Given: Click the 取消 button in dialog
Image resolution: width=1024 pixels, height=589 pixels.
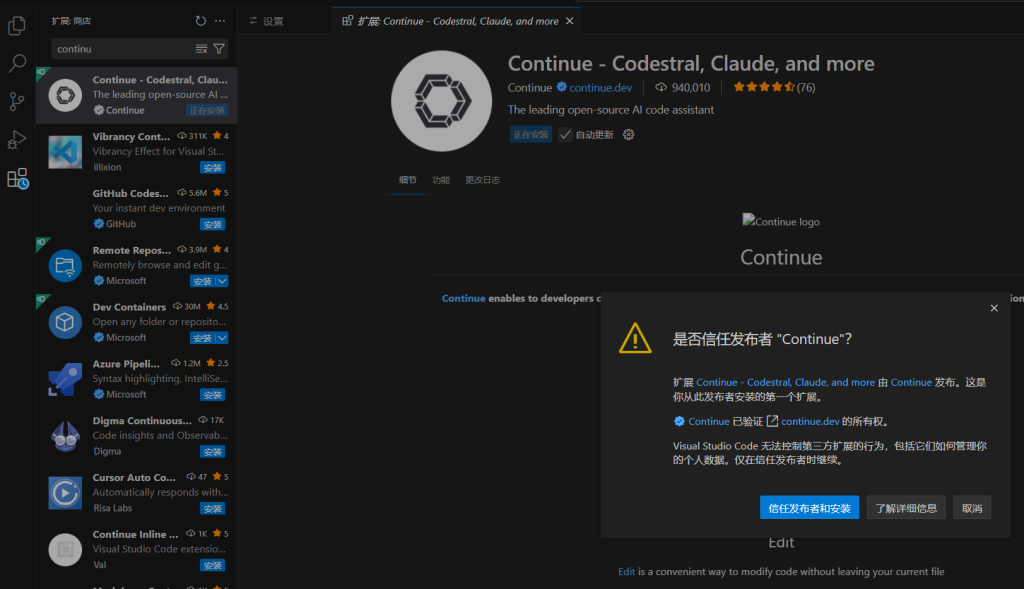Looking at the screenshot, I should (971, 508).
